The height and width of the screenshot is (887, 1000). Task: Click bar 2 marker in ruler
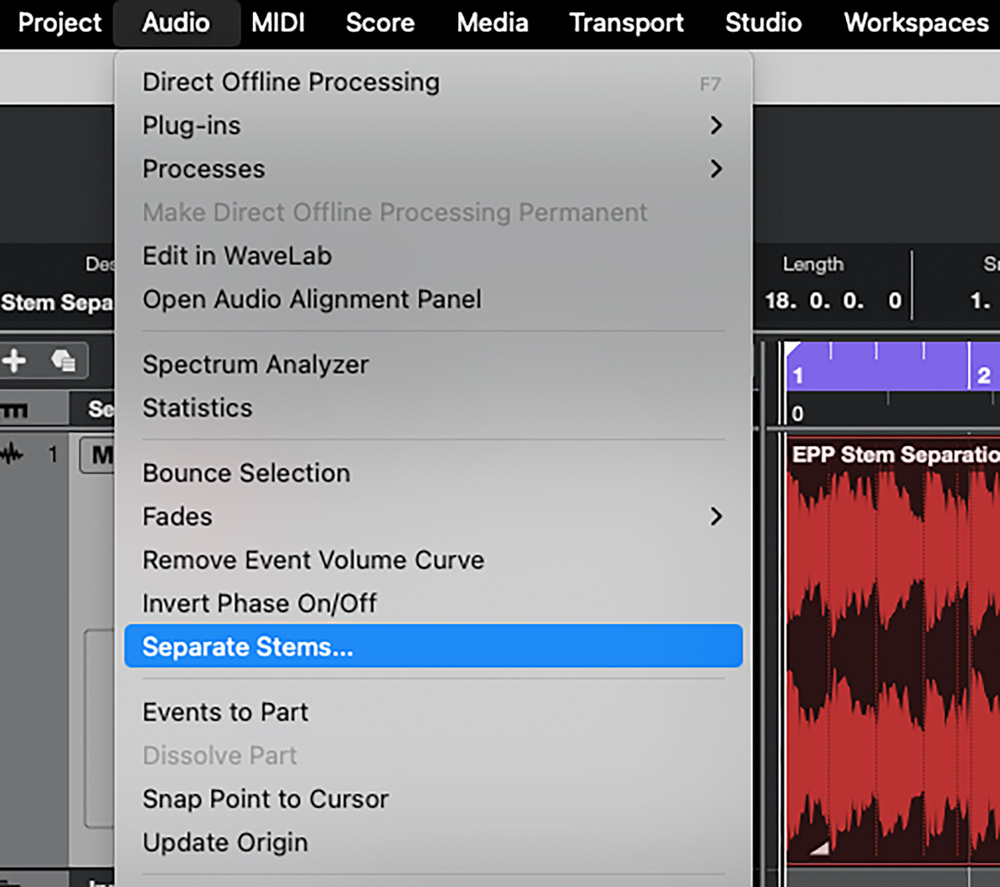point(984,376)
